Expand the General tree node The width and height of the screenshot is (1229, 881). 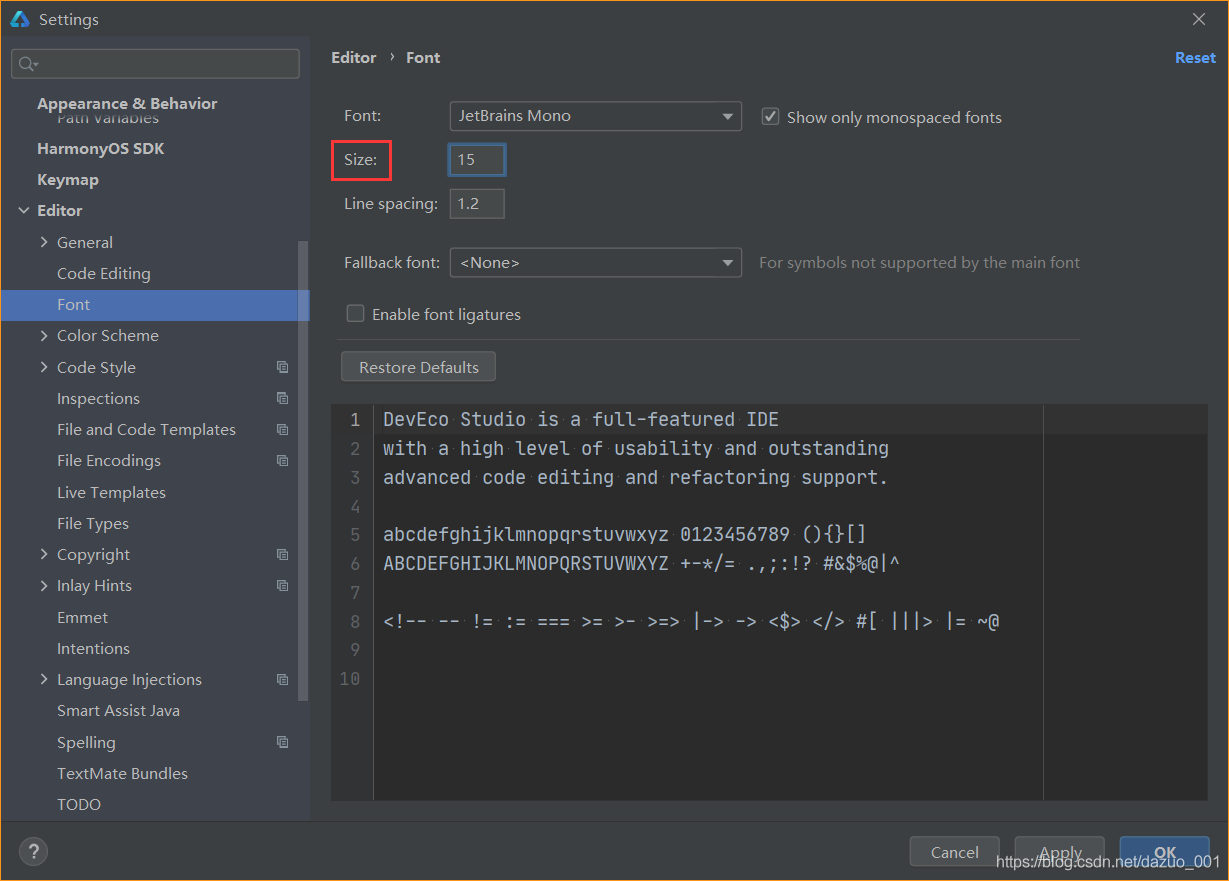pyautogui.click(x=44, y=242)
